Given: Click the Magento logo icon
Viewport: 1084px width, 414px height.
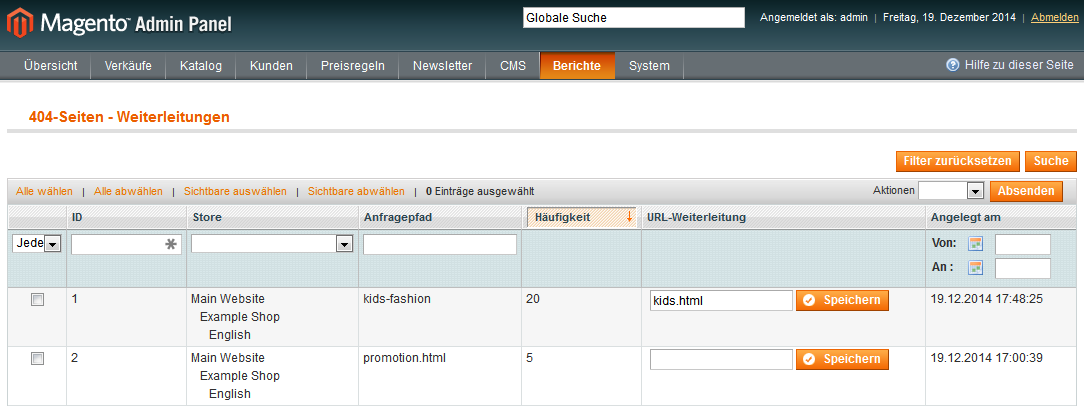Looking at the screenshot, I should (x=20, y=24).
